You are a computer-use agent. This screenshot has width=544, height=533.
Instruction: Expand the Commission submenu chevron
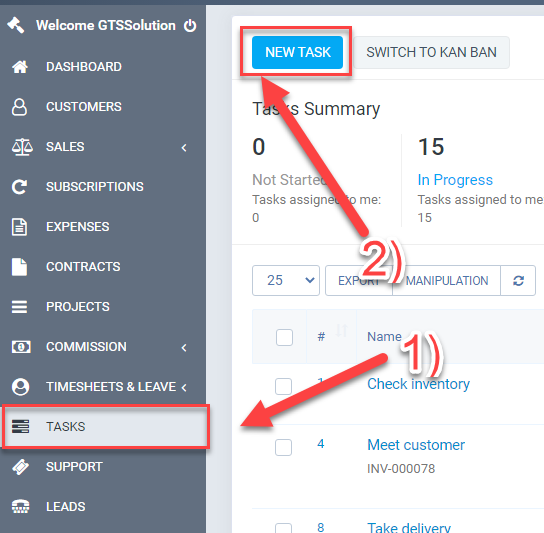[x=184, y=348]
